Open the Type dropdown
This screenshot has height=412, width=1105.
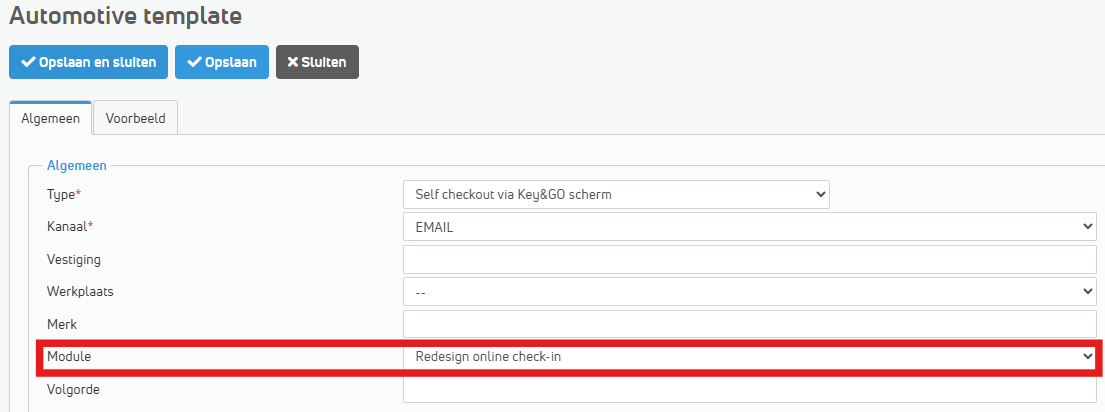(x=616, y=194)
